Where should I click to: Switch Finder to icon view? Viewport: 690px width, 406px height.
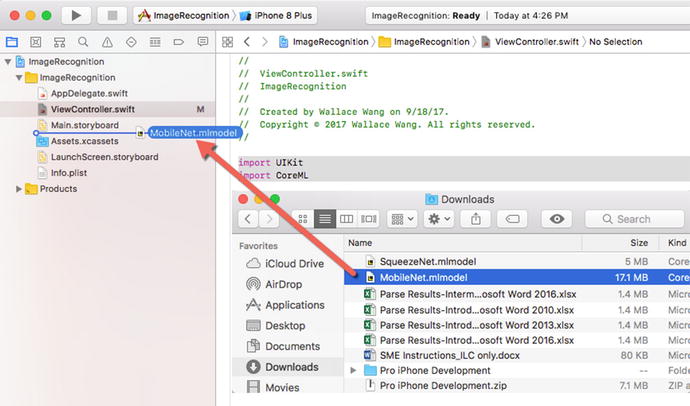(303, 219)
